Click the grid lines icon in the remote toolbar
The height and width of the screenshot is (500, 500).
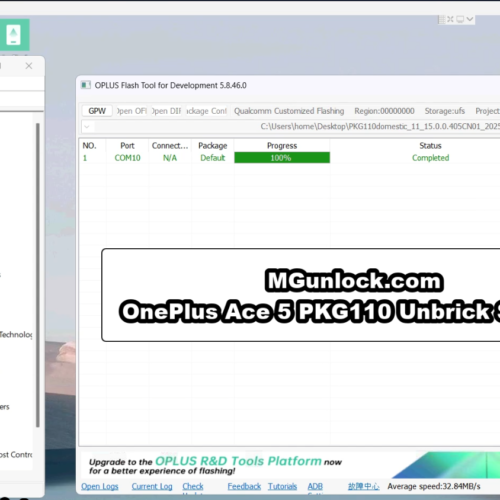(x=441, y=20)
